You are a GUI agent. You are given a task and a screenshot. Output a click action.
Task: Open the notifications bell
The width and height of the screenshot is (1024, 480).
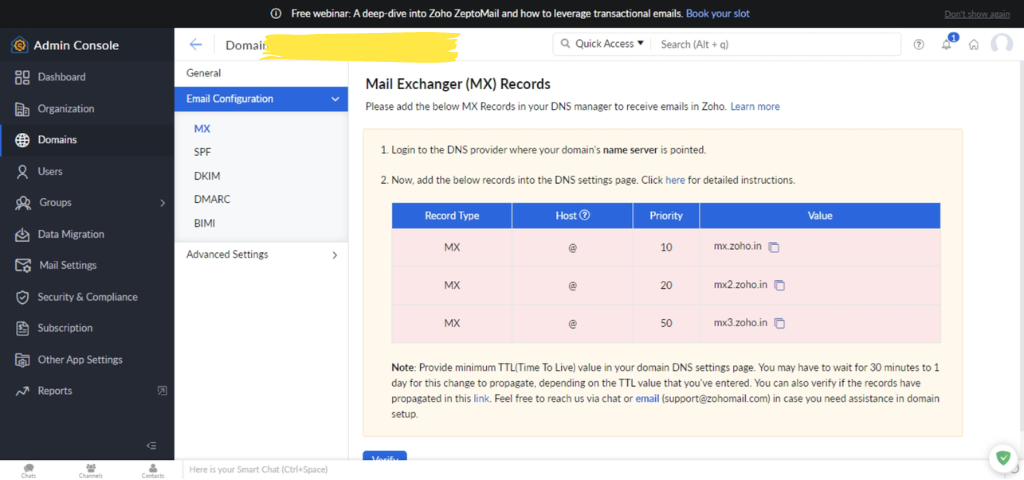(946, 44)
